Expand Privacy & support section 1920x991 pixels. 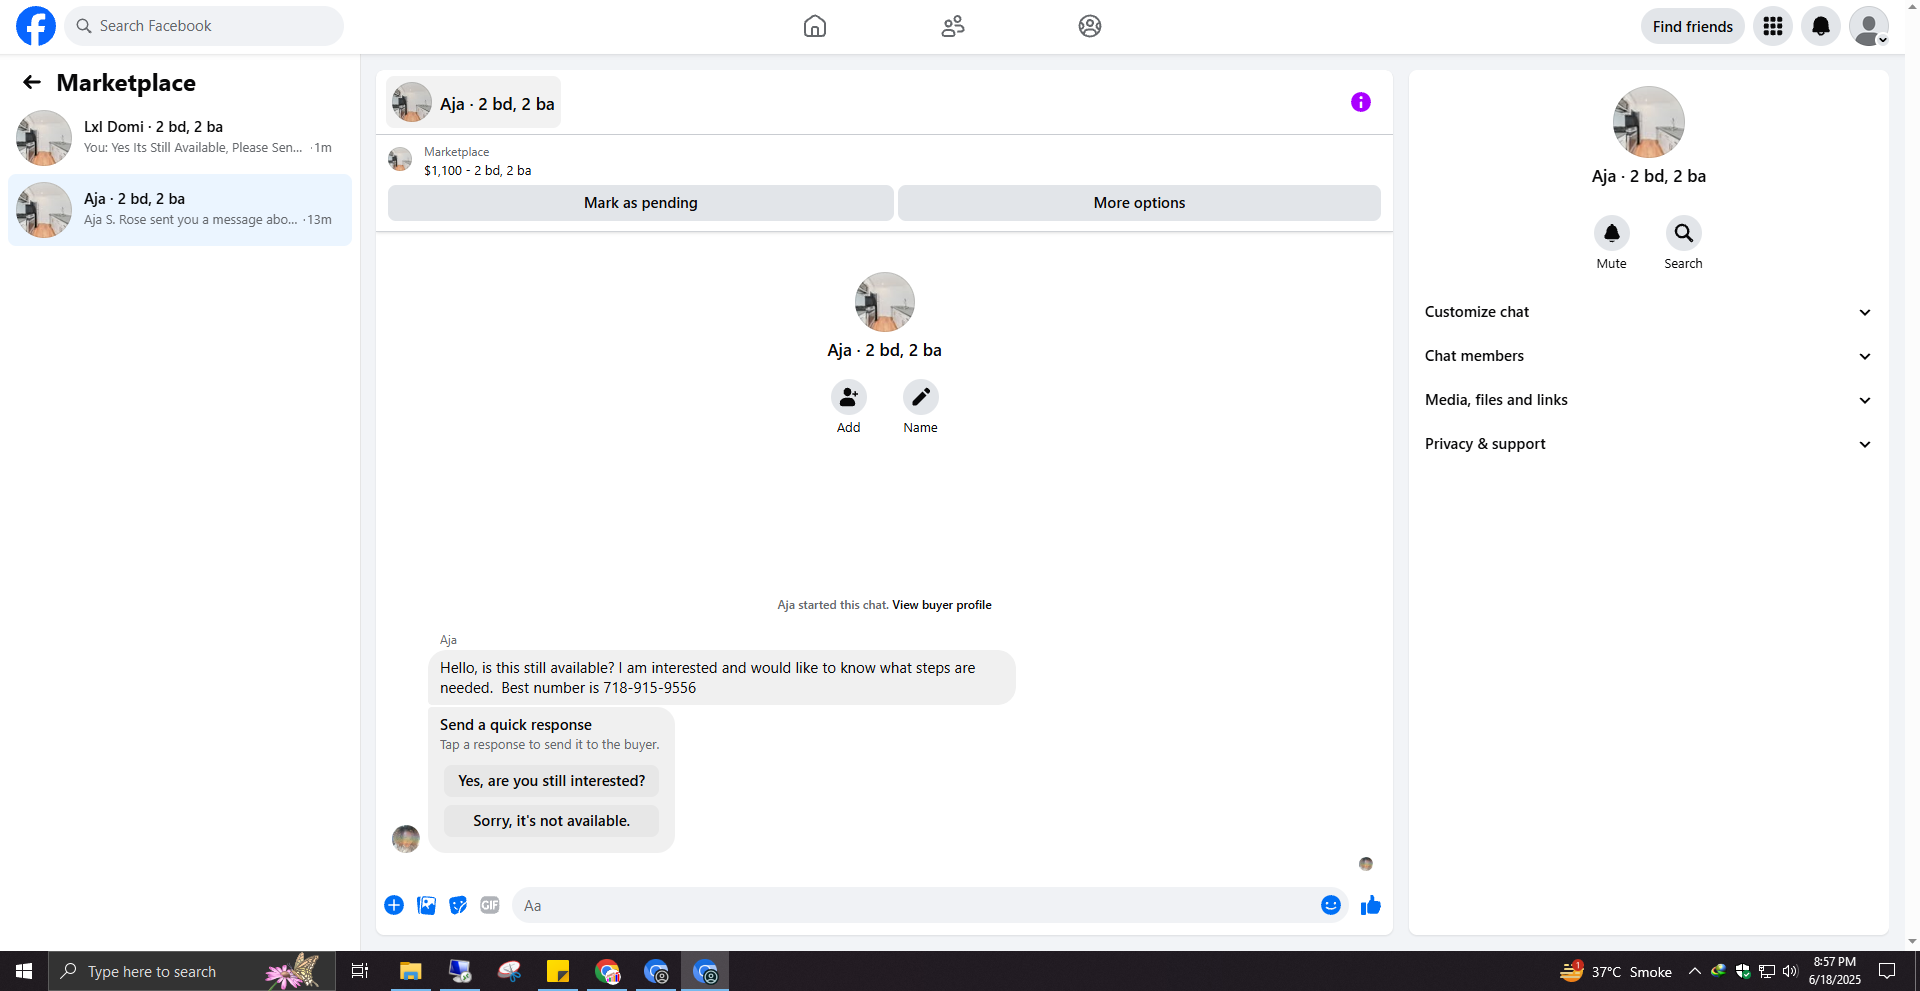pyautogui.click(x=1648, y=444)
